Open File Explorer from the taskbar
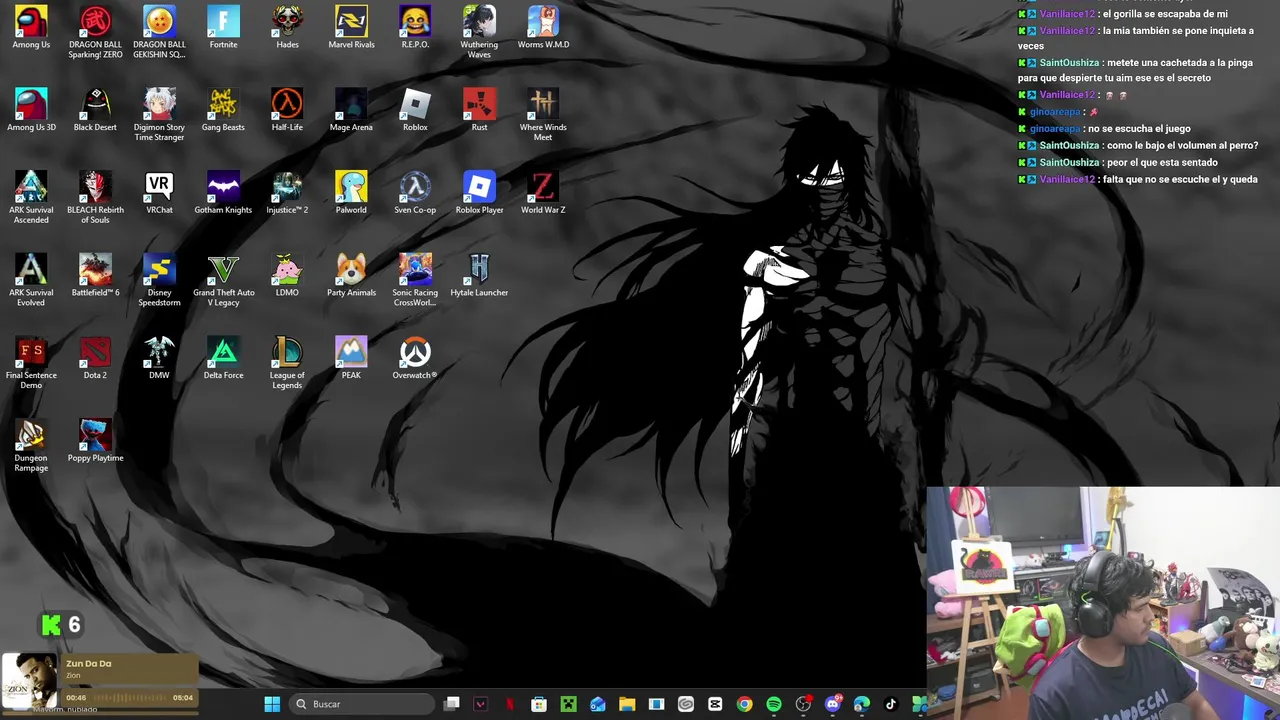Screen dimensions: 1280x720 [x=627, y=704]
